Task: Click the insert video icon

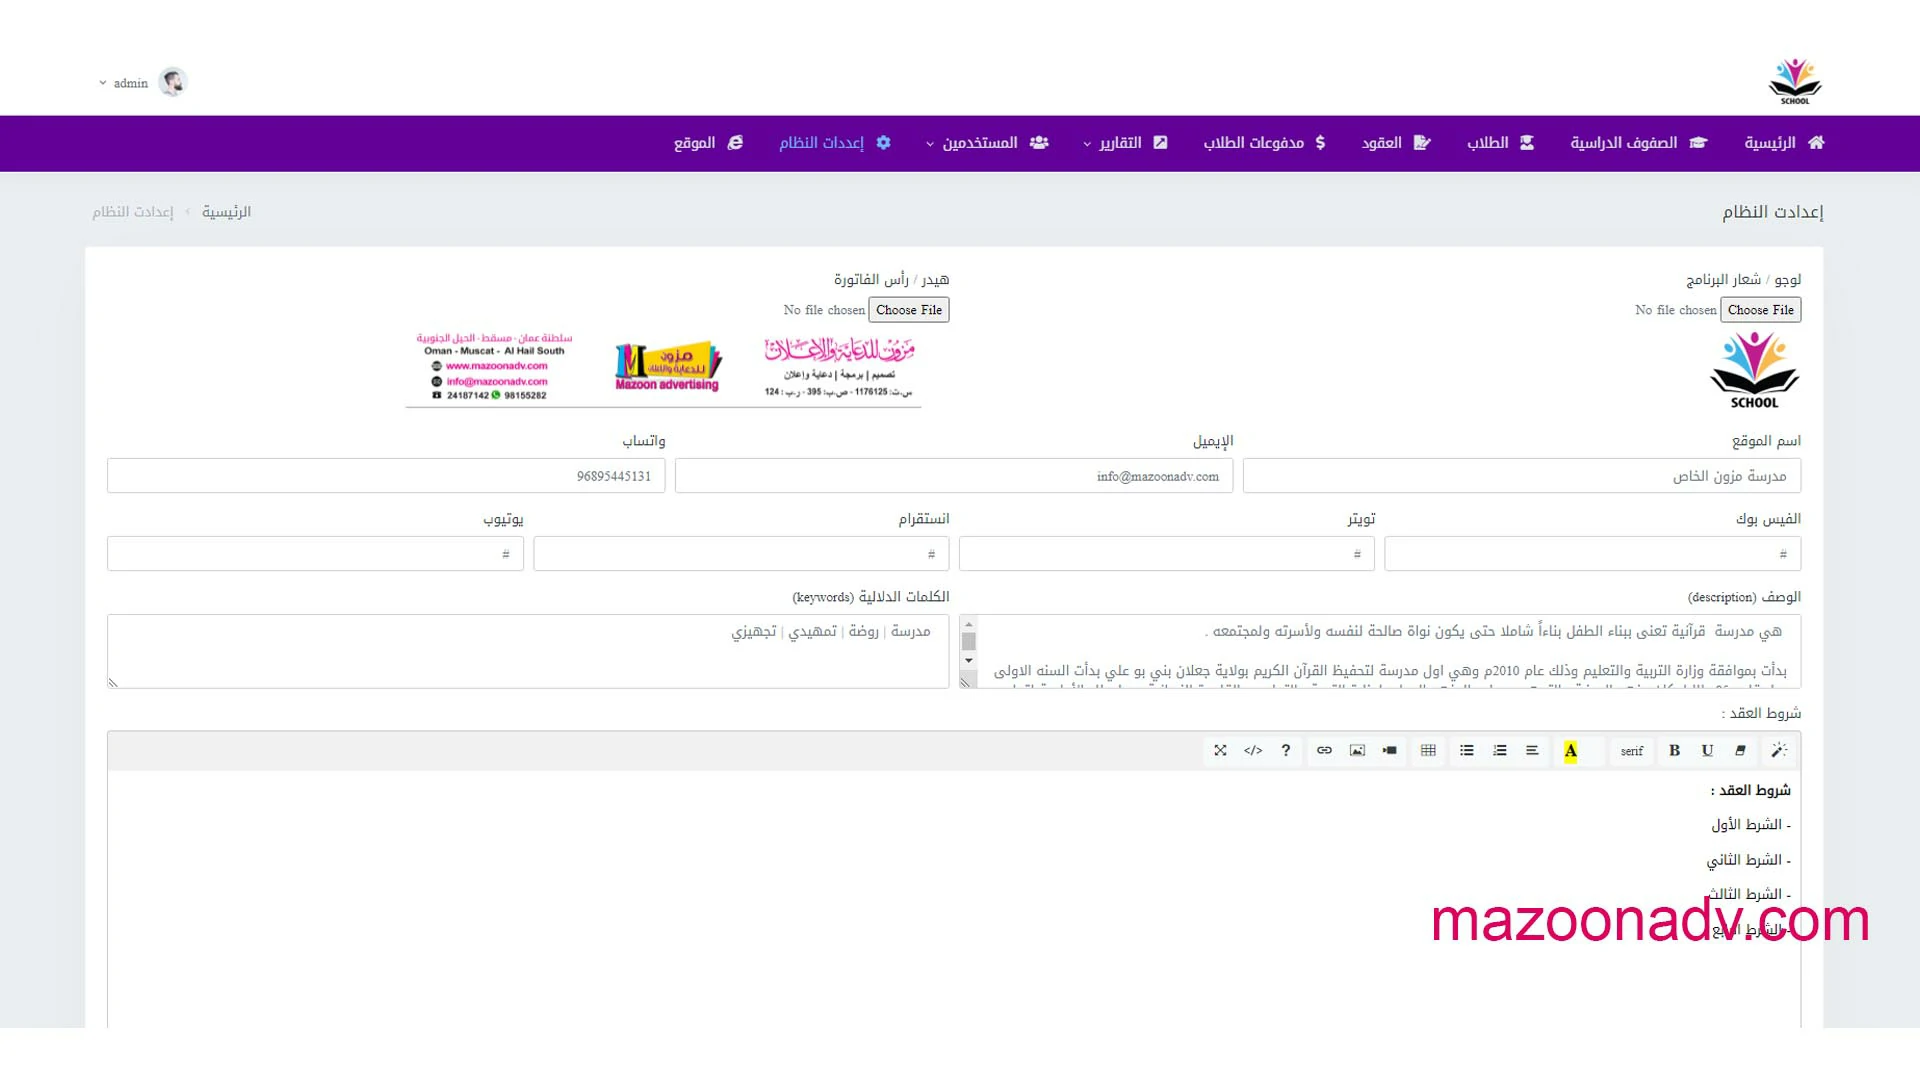Action: pos(1390,750)
